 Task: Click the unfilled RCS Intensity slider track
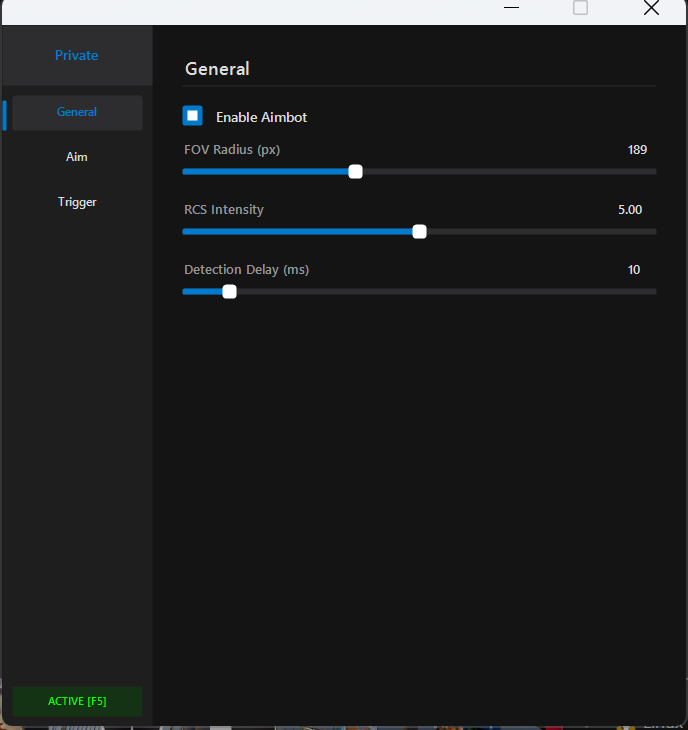[540, 231]
